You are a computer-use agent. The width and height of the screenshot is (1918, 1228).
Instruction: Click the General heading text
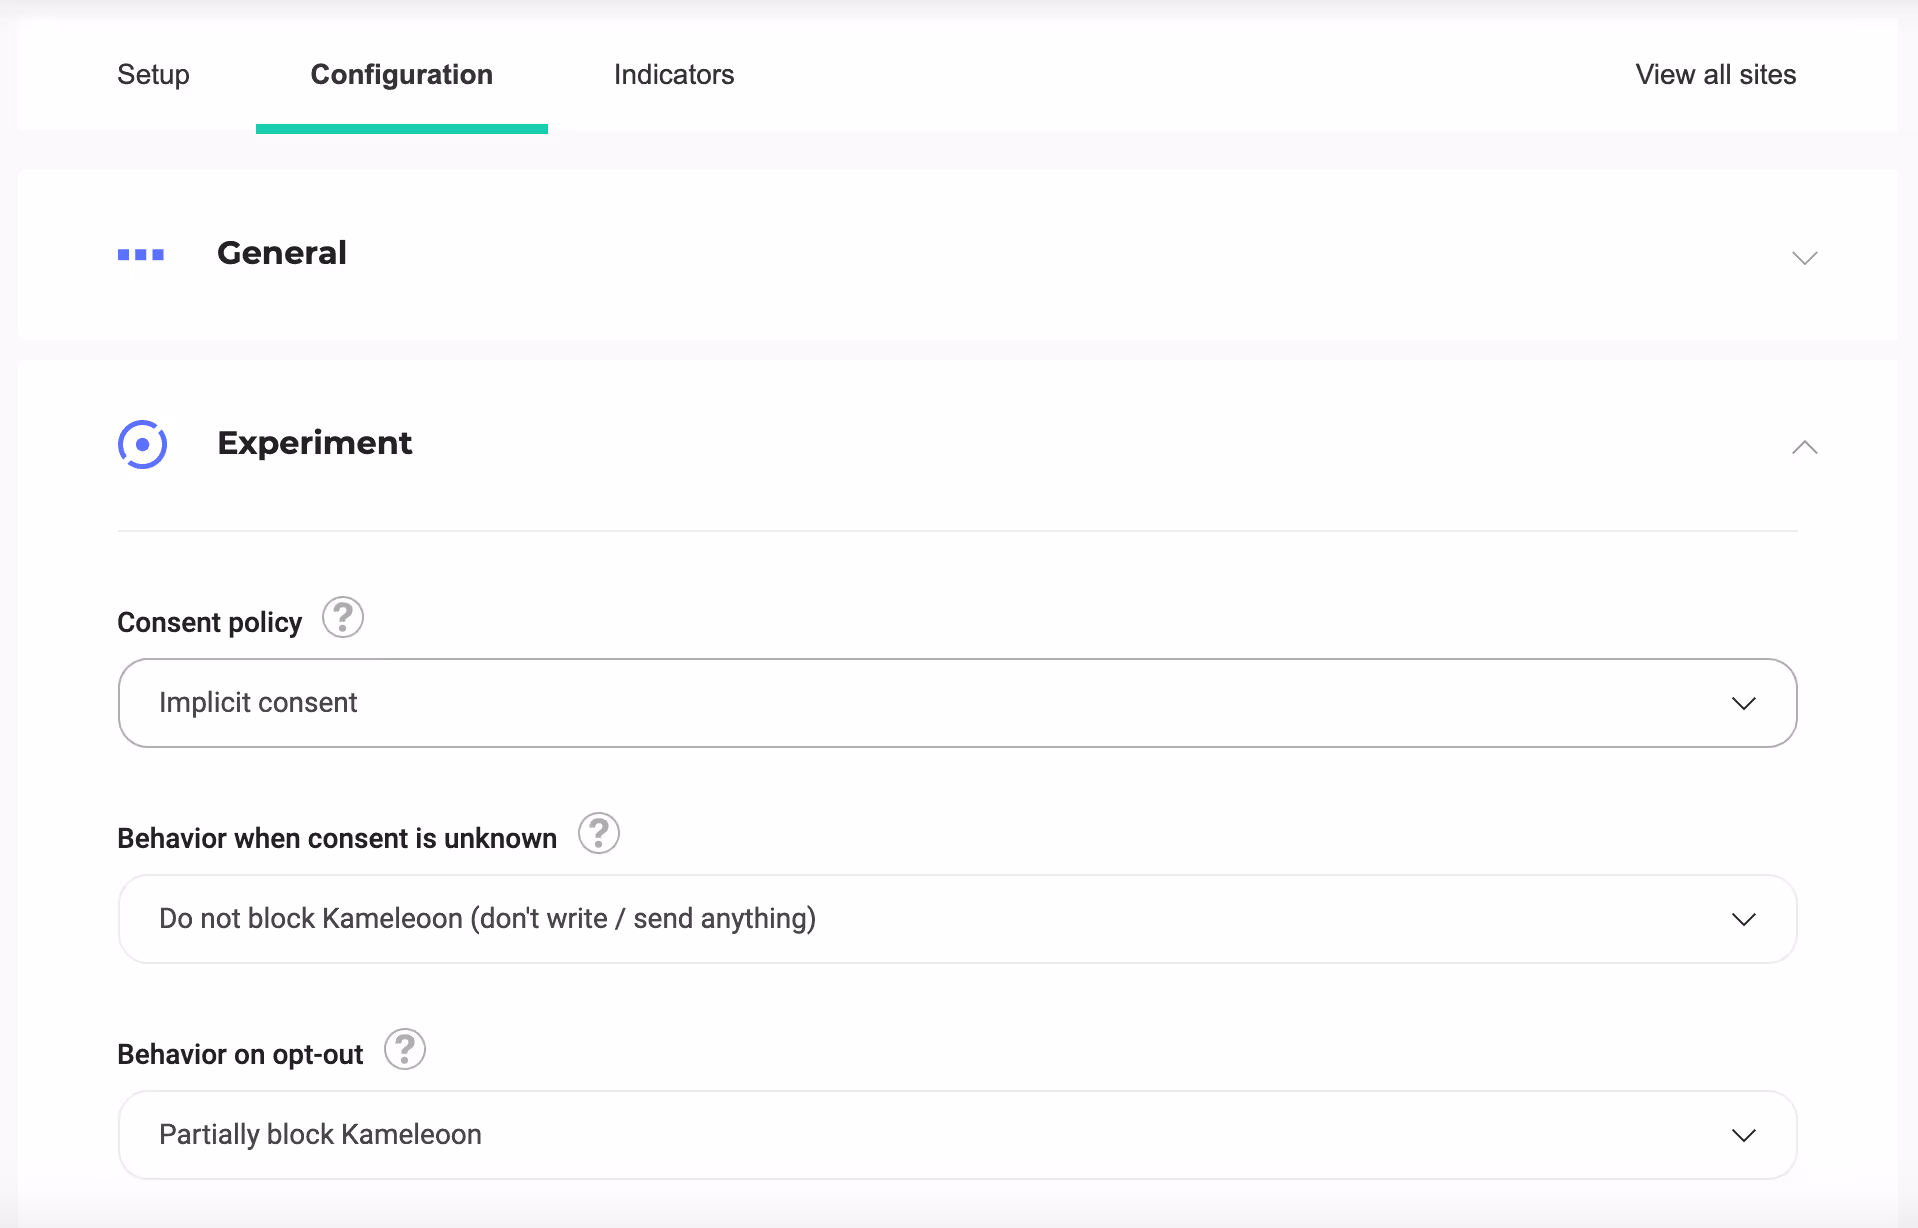pos(281,252)
